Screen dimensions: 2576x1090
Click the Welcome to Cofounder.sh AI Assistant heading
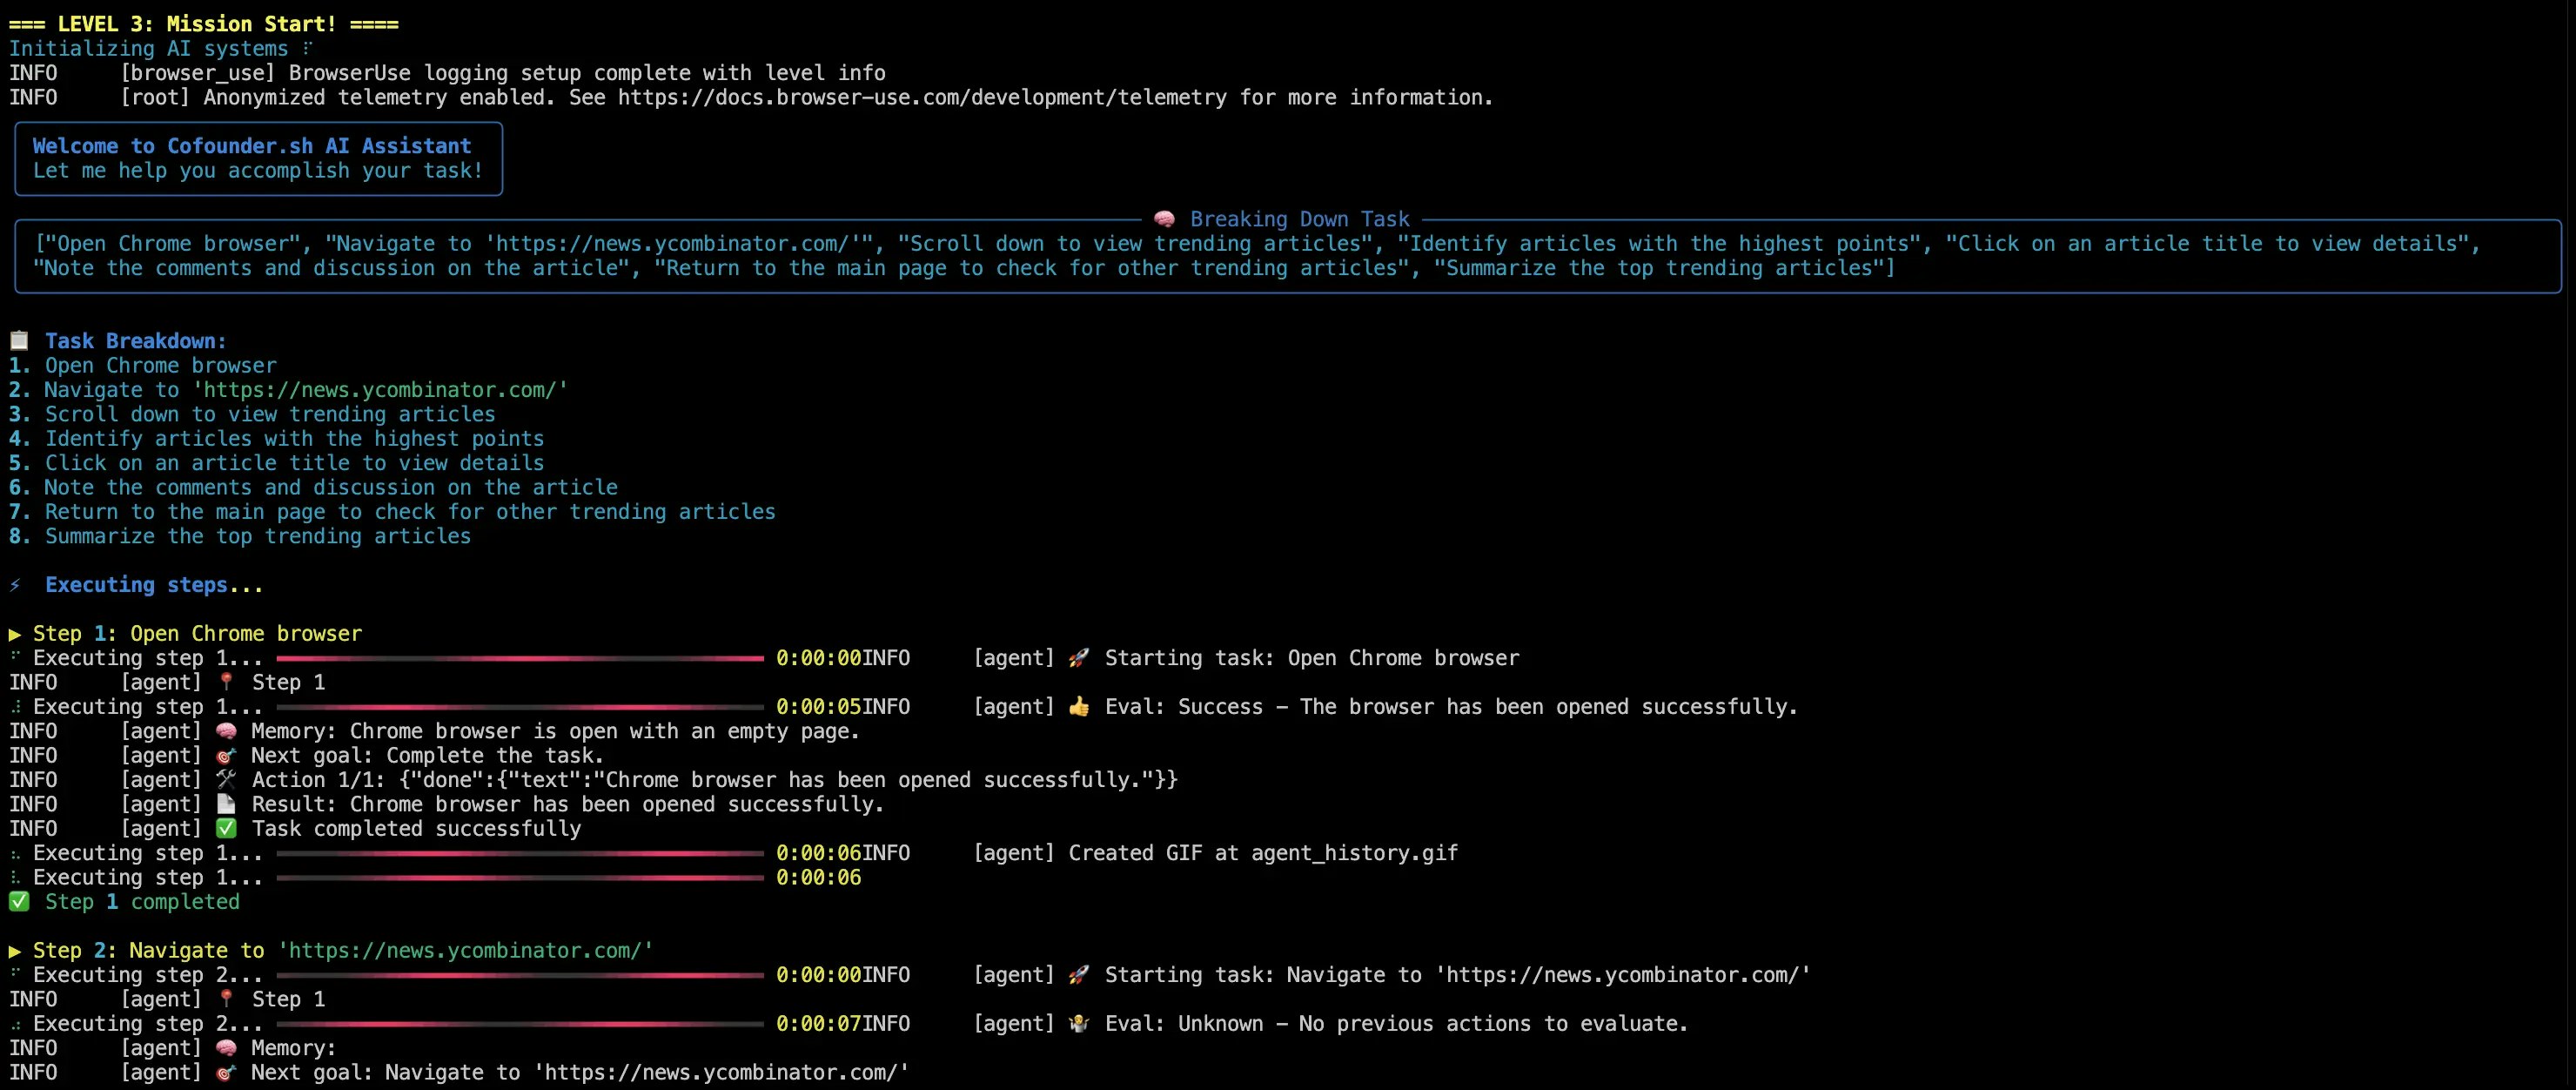[251, 146]
